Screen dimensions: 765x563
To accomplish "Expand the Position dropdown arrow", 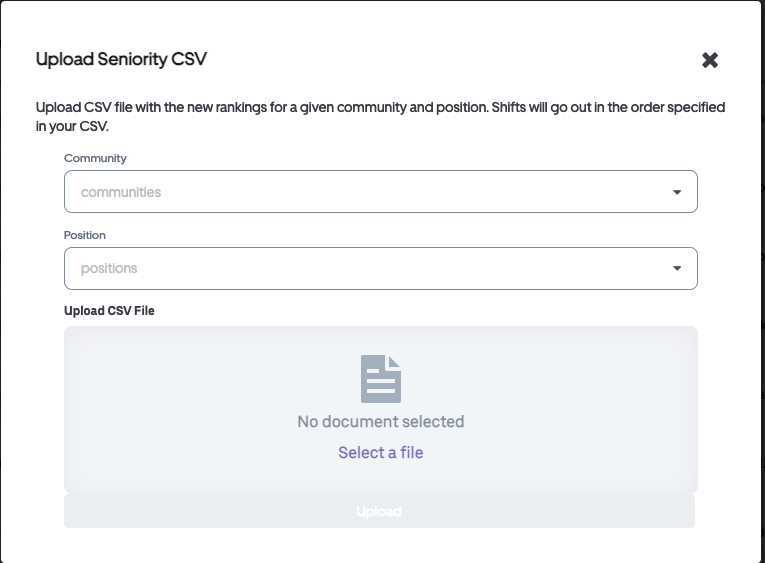I will [677, 268].
